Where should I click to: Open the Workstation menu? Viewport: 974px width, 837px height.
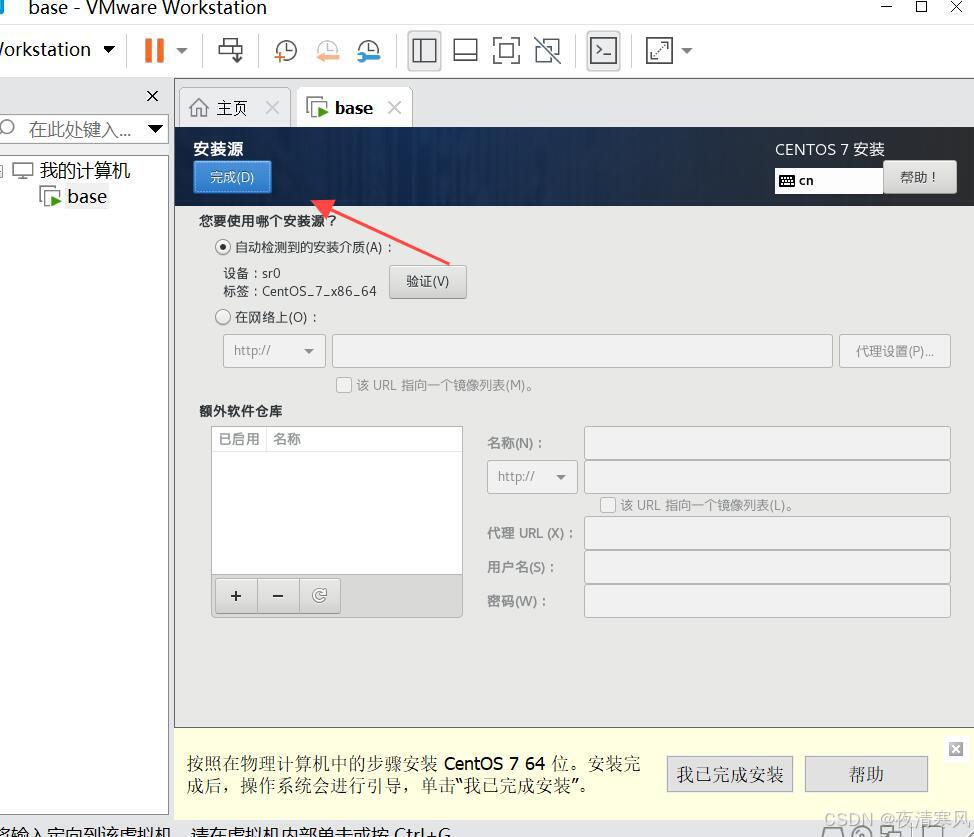(x=57, y=50)
